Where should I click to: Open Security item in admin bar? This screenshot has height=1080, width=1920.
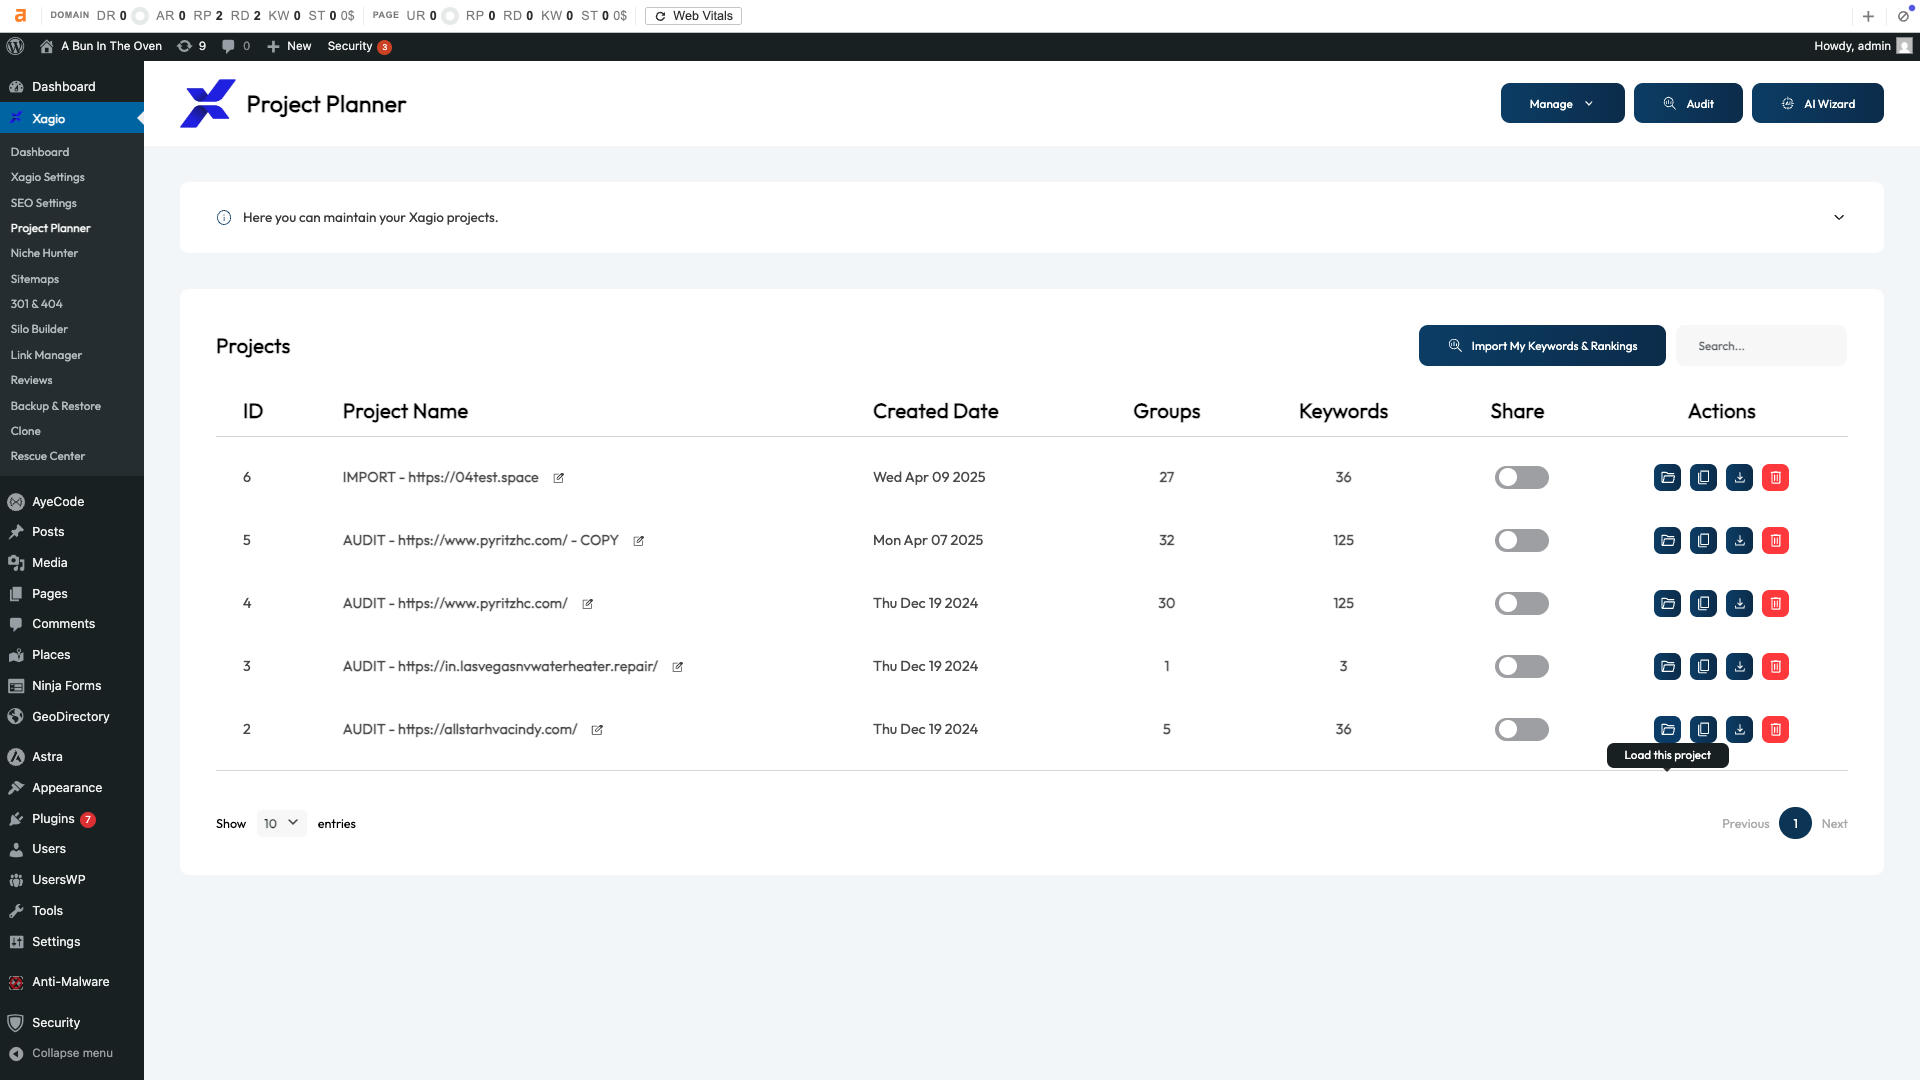[359, 46]
